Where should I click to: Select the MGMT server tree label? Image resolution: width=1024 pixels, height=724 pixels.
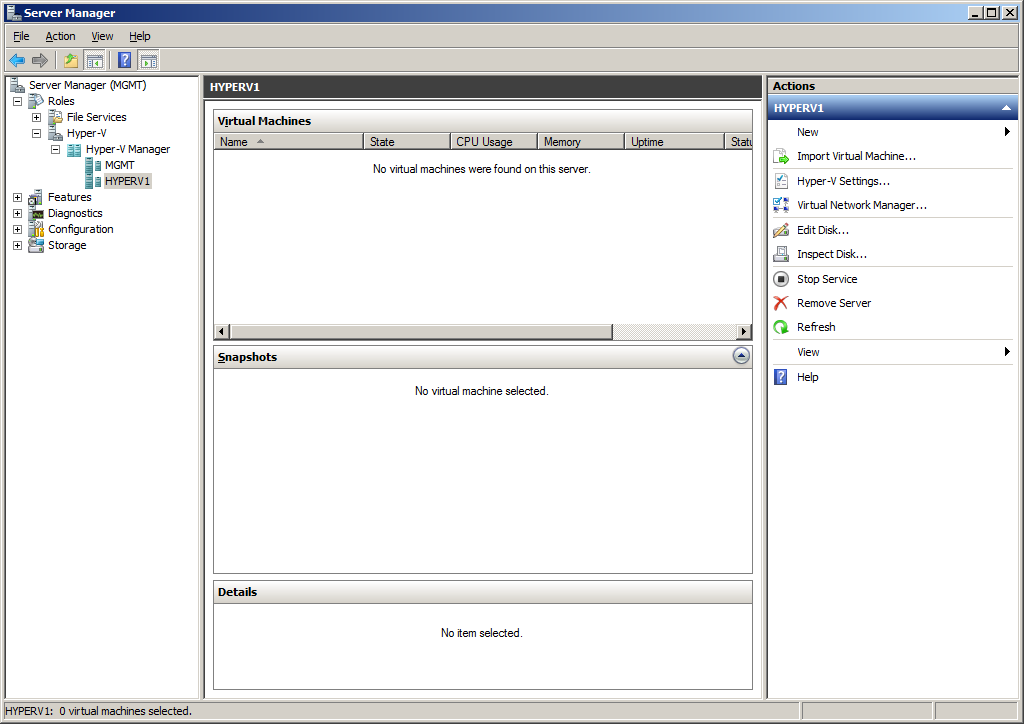click(x=120, y=165)
